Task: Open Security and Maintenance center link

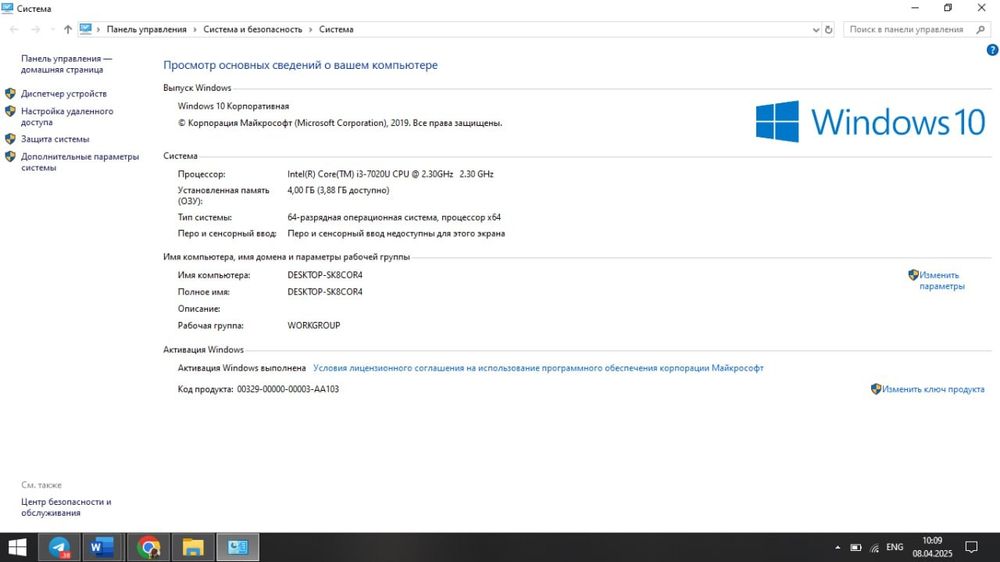Action: point(66,507)
